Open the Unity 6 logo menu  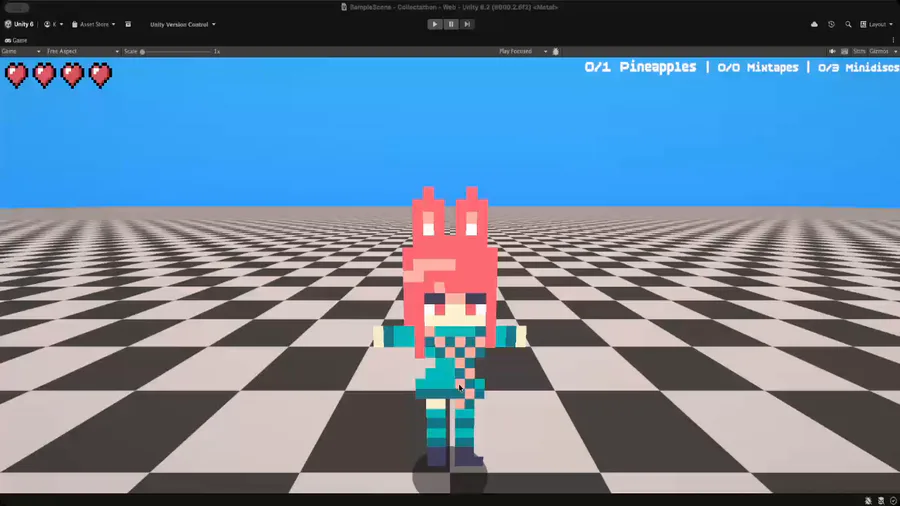[19, 24]
